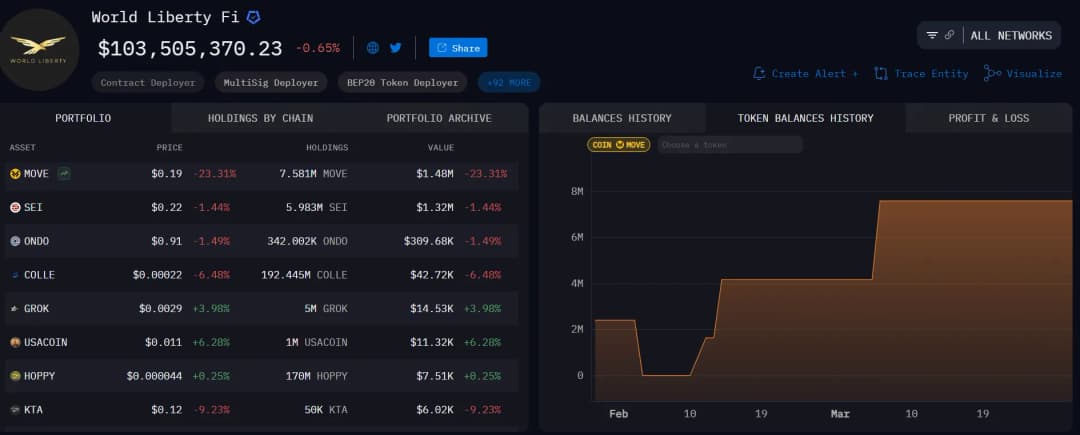Click the World Liberty logo avatar

click(x=38, y=48)
